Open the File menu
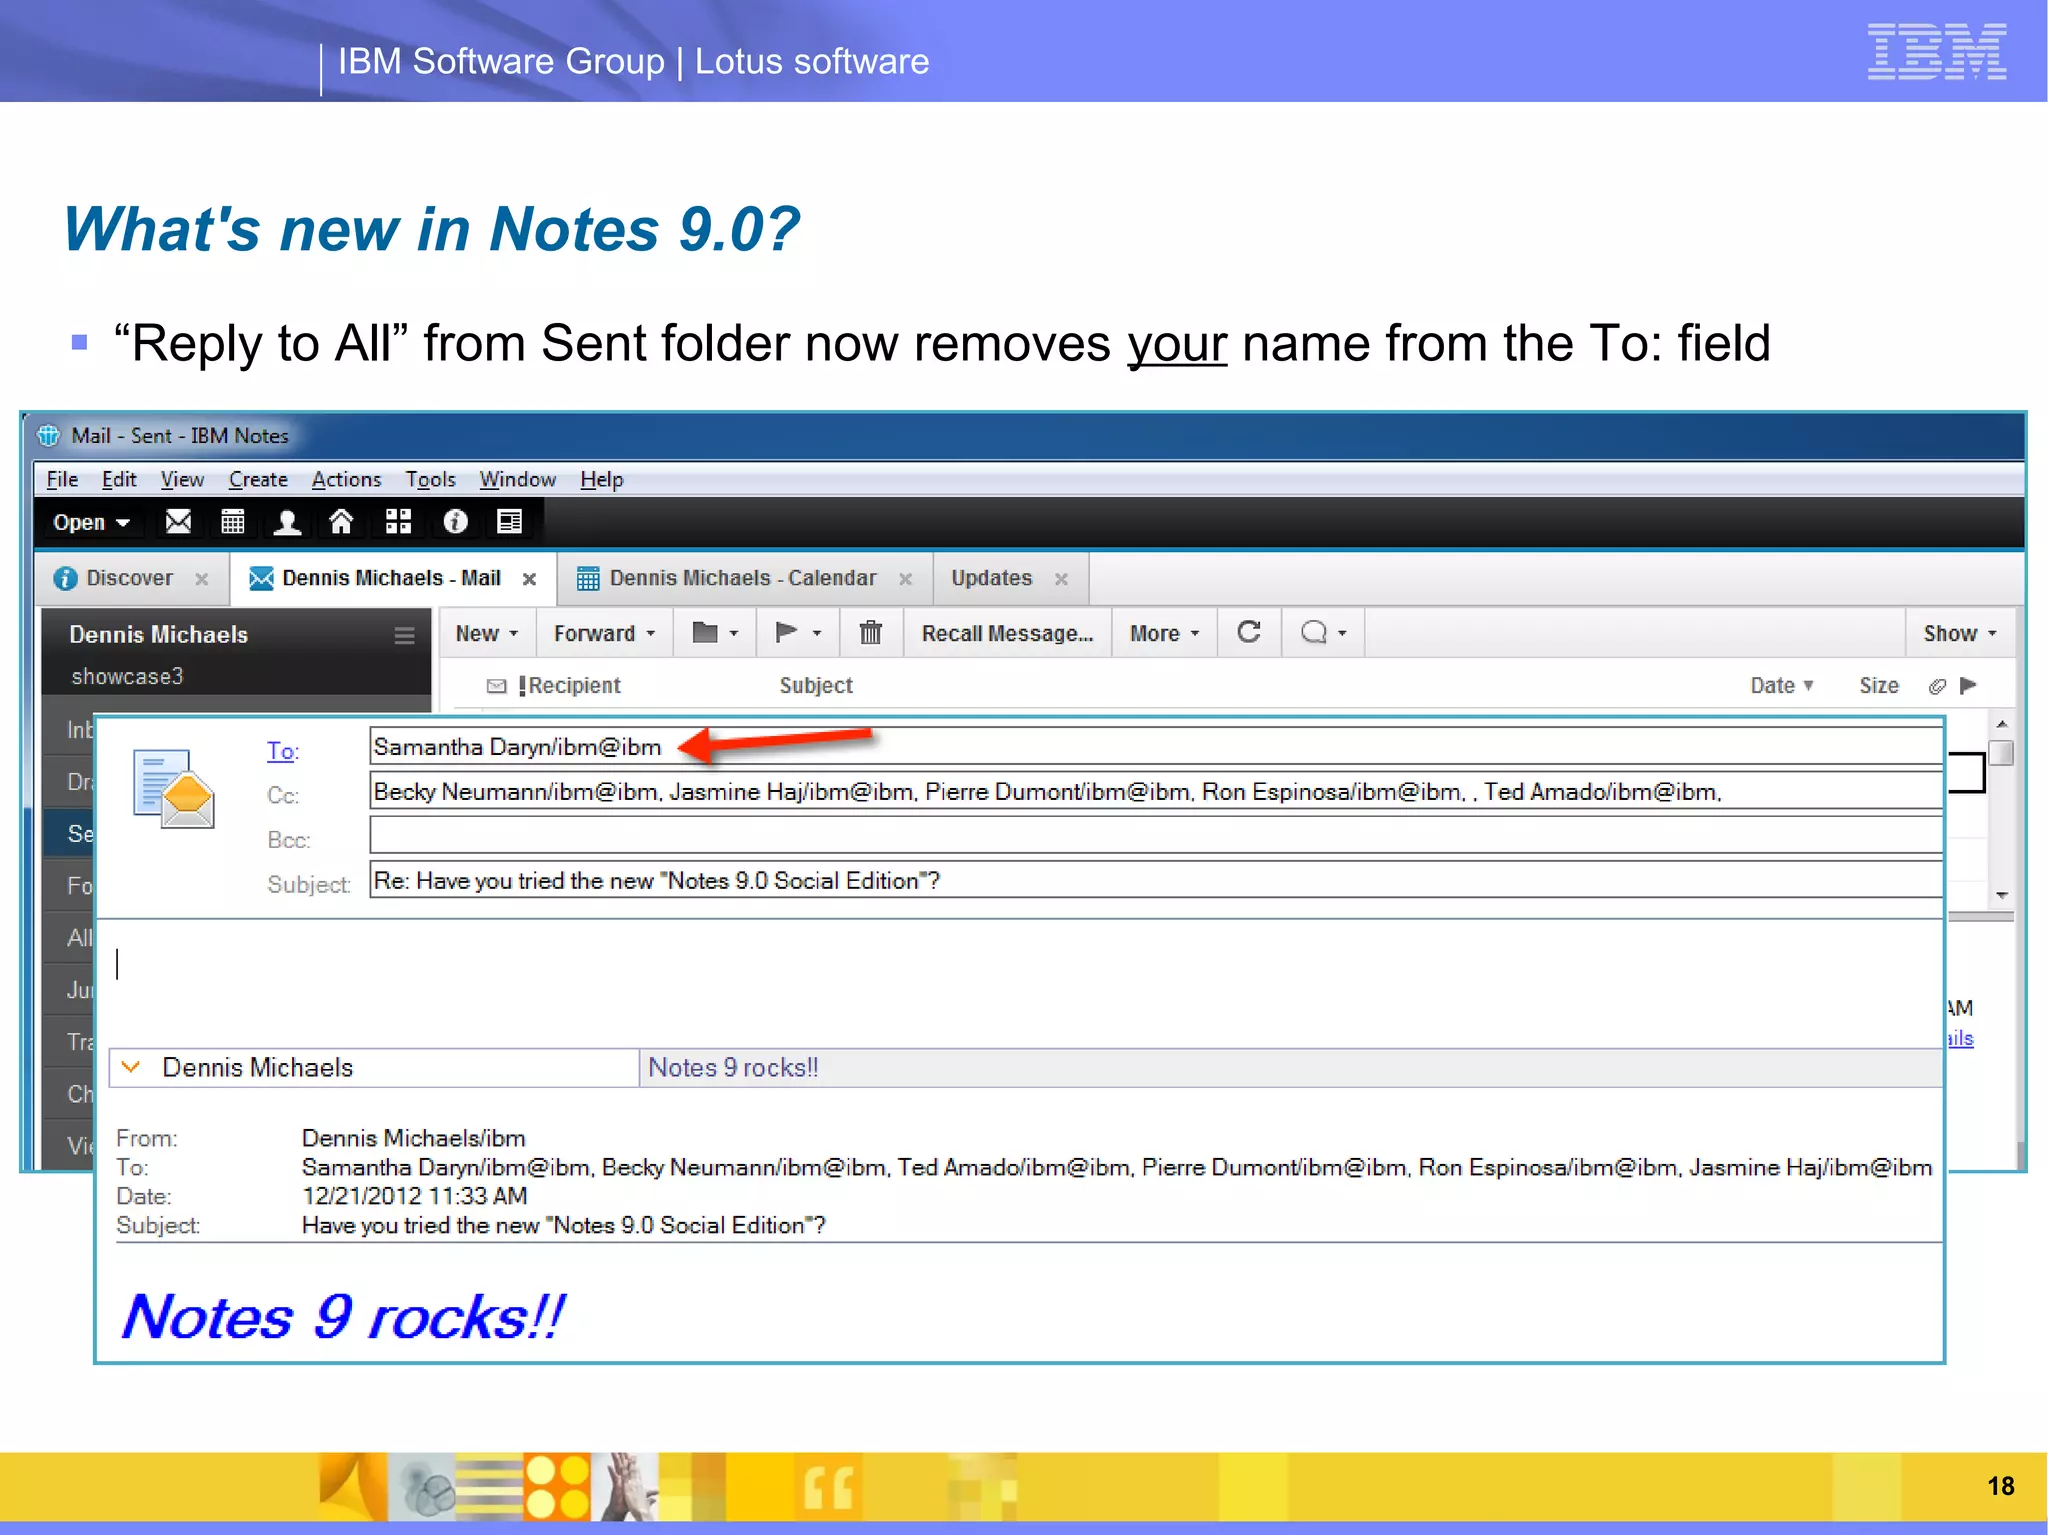Viewport: 2048px width, 1535px height. coord(62,479)
